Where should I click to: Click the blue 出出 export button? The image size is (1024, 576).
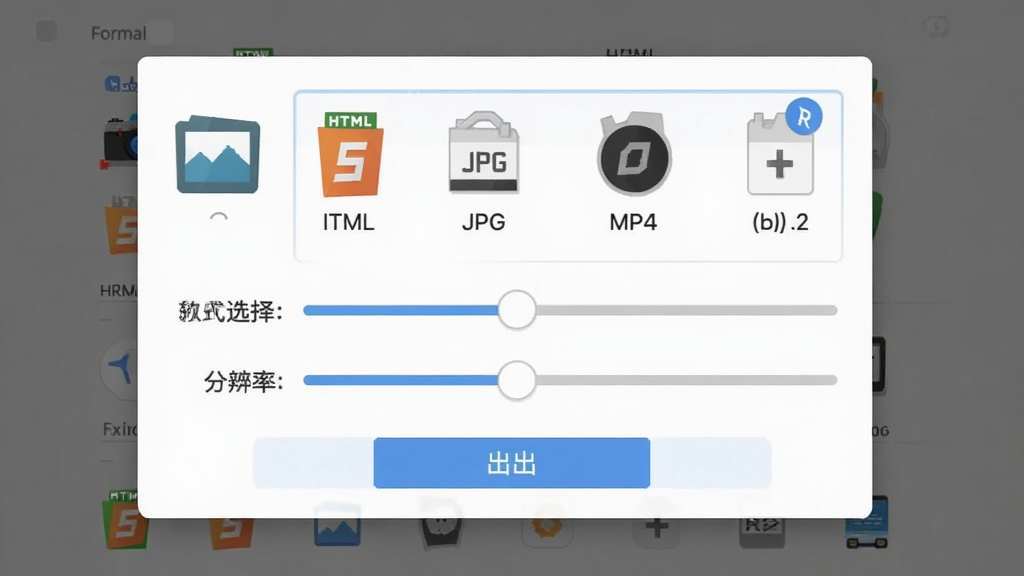pyautogui.click(x=511, y=463)
